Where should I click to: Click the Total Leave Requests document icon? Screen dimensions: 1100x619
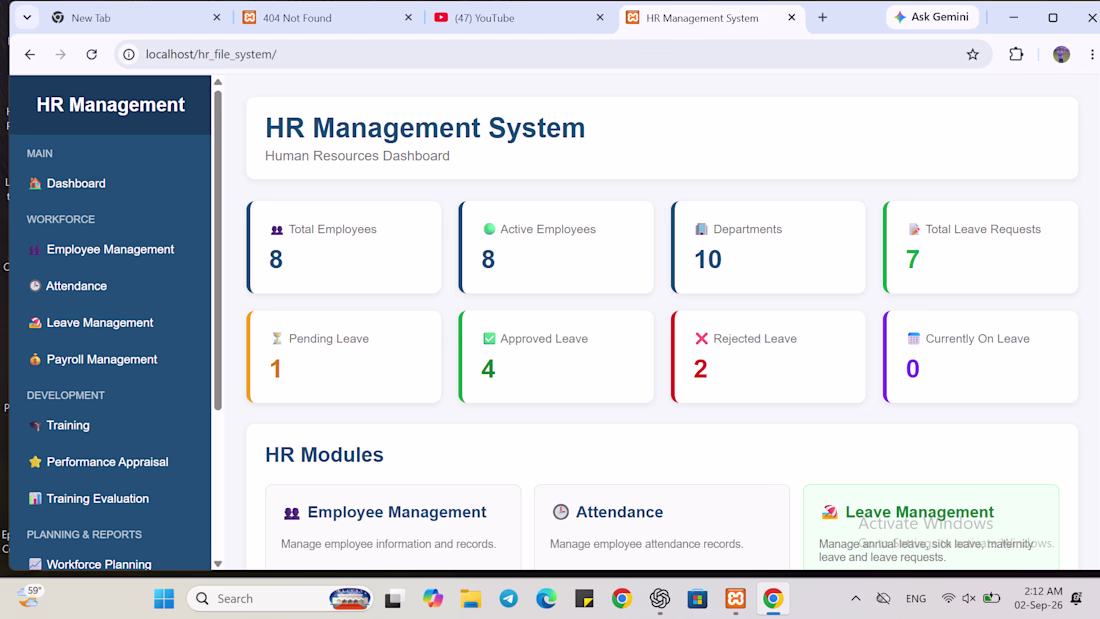click(x=913, y=229)
